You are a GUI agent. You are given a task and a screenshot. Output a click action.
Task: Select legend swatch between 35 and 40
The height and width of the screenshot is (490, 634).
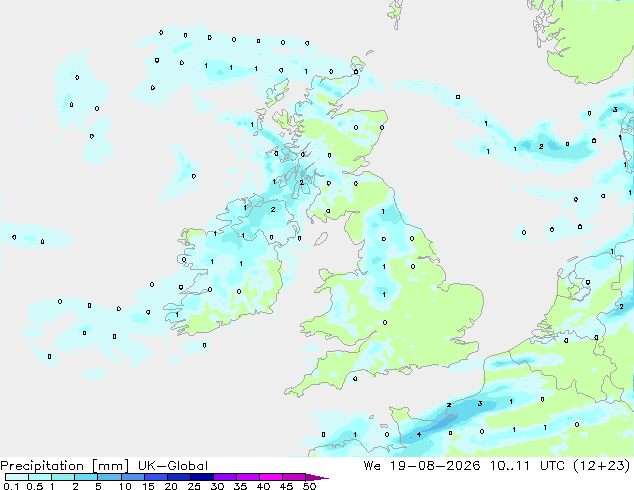(248, 477)
